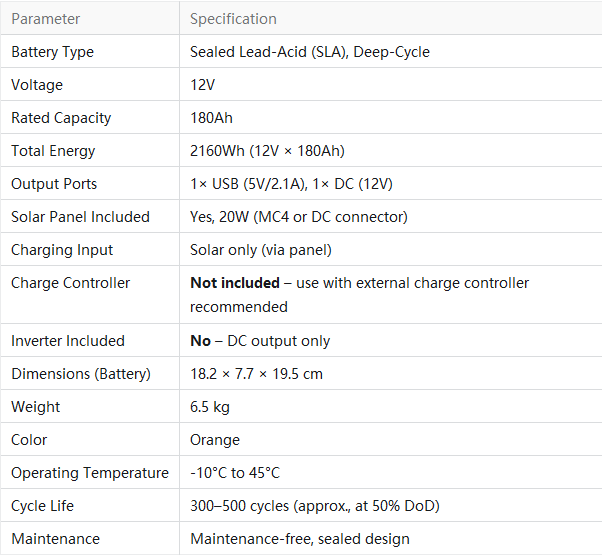Select the bold No inverter value
Image resolution: width=602 pixels, height=555 pixels.
200,341
